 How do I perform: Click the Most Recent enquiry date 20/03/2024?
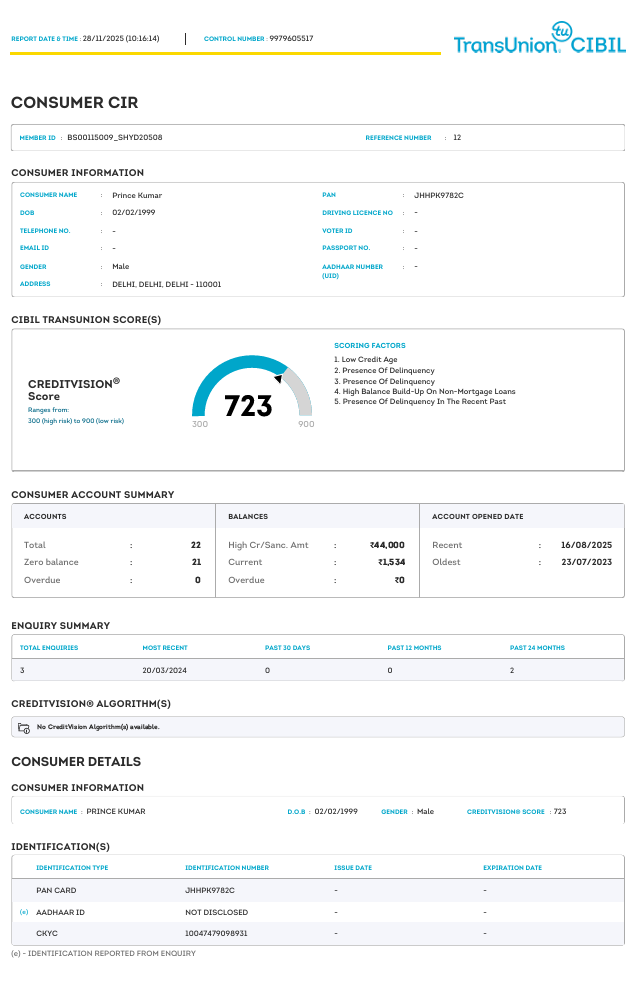(166, 670)
